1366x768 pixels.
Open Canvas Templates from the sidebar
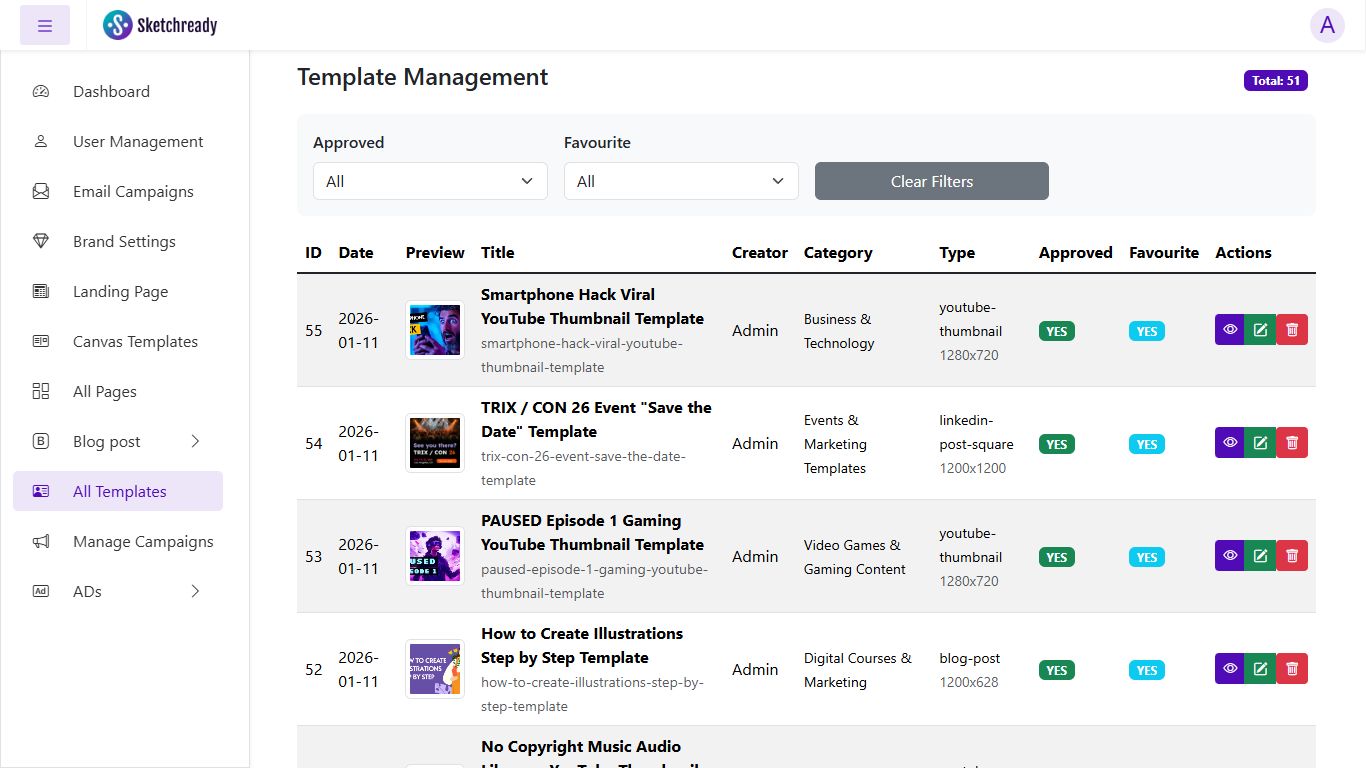coord(135,342)
